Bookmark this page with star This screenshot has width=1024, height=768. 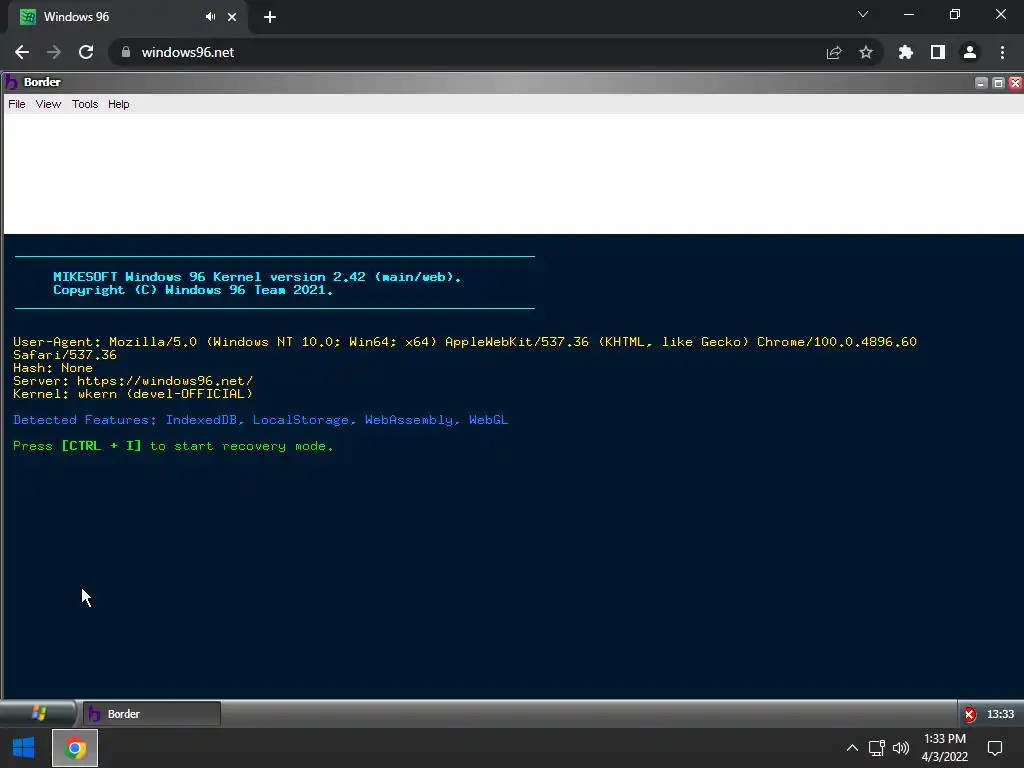click(866, 52)
